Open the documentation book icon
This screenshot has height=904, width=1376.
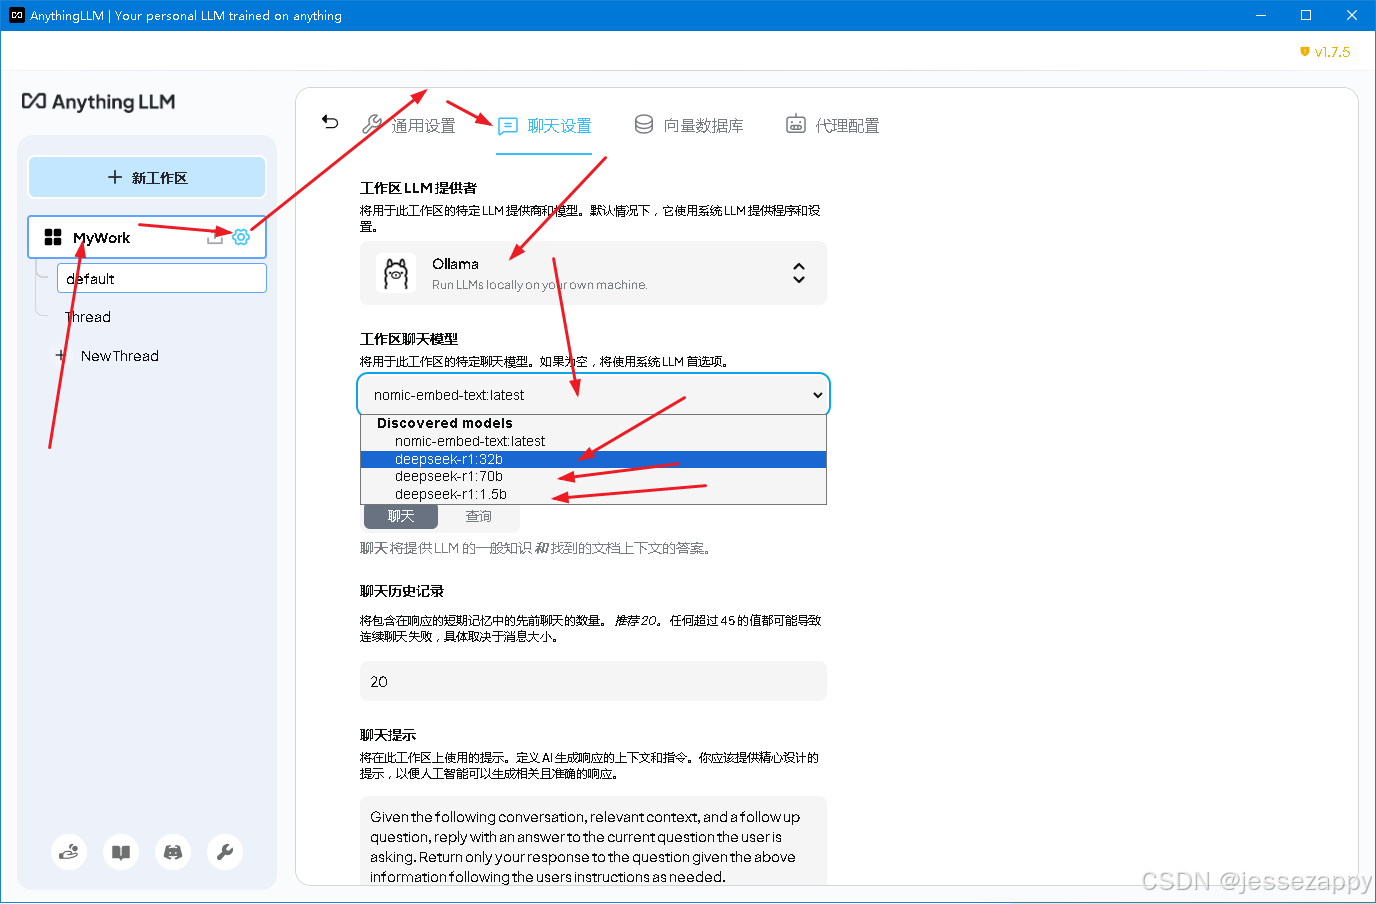click(121, 852)
